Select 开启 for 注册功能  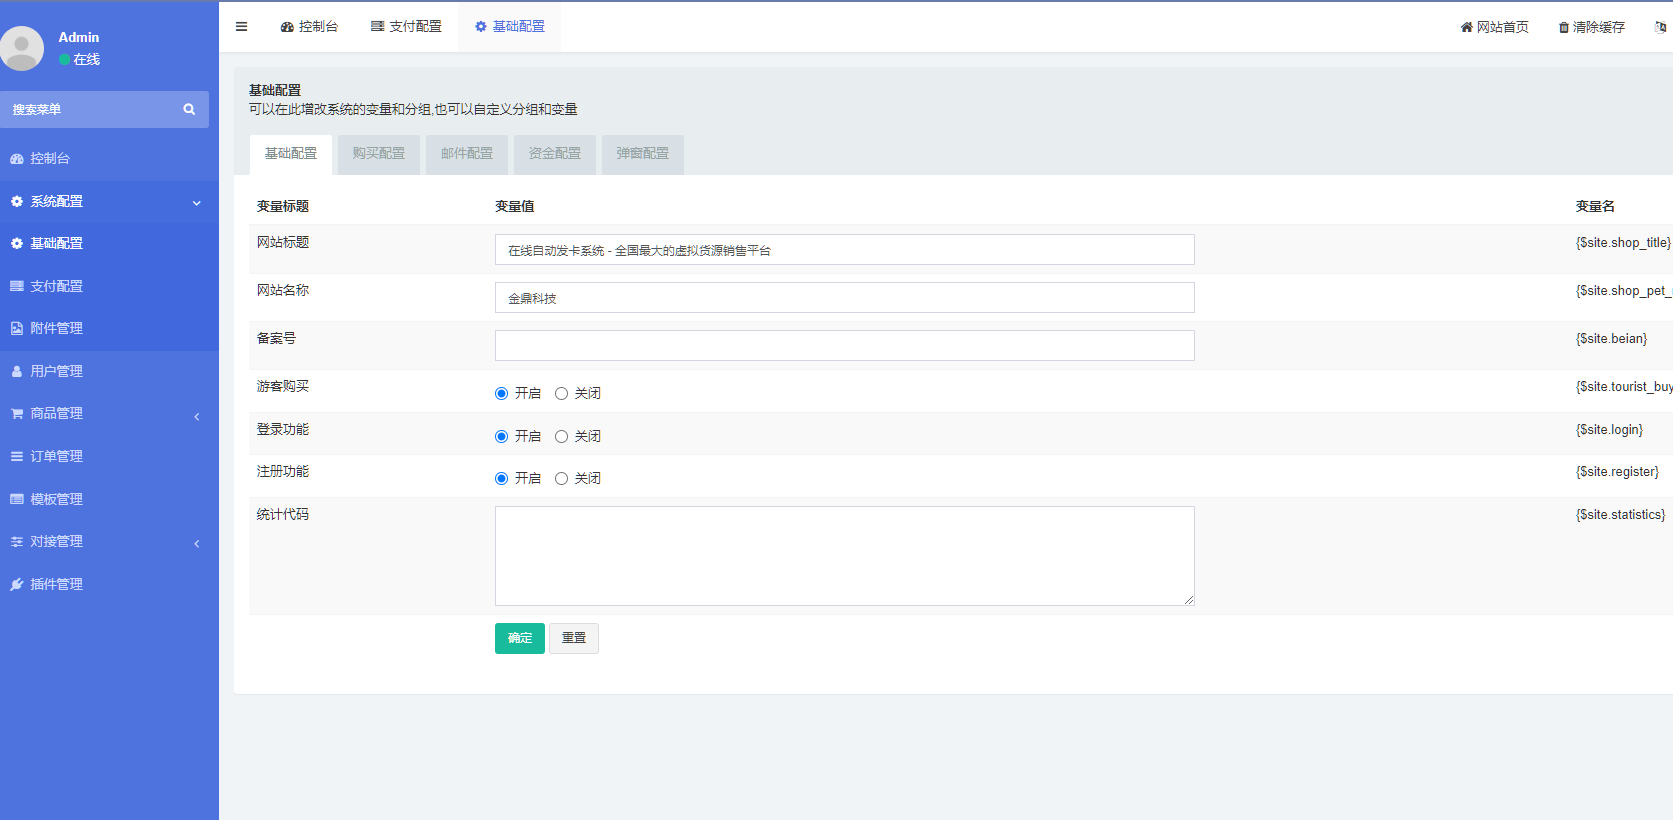pyautogui.click(x=502, y=479)
